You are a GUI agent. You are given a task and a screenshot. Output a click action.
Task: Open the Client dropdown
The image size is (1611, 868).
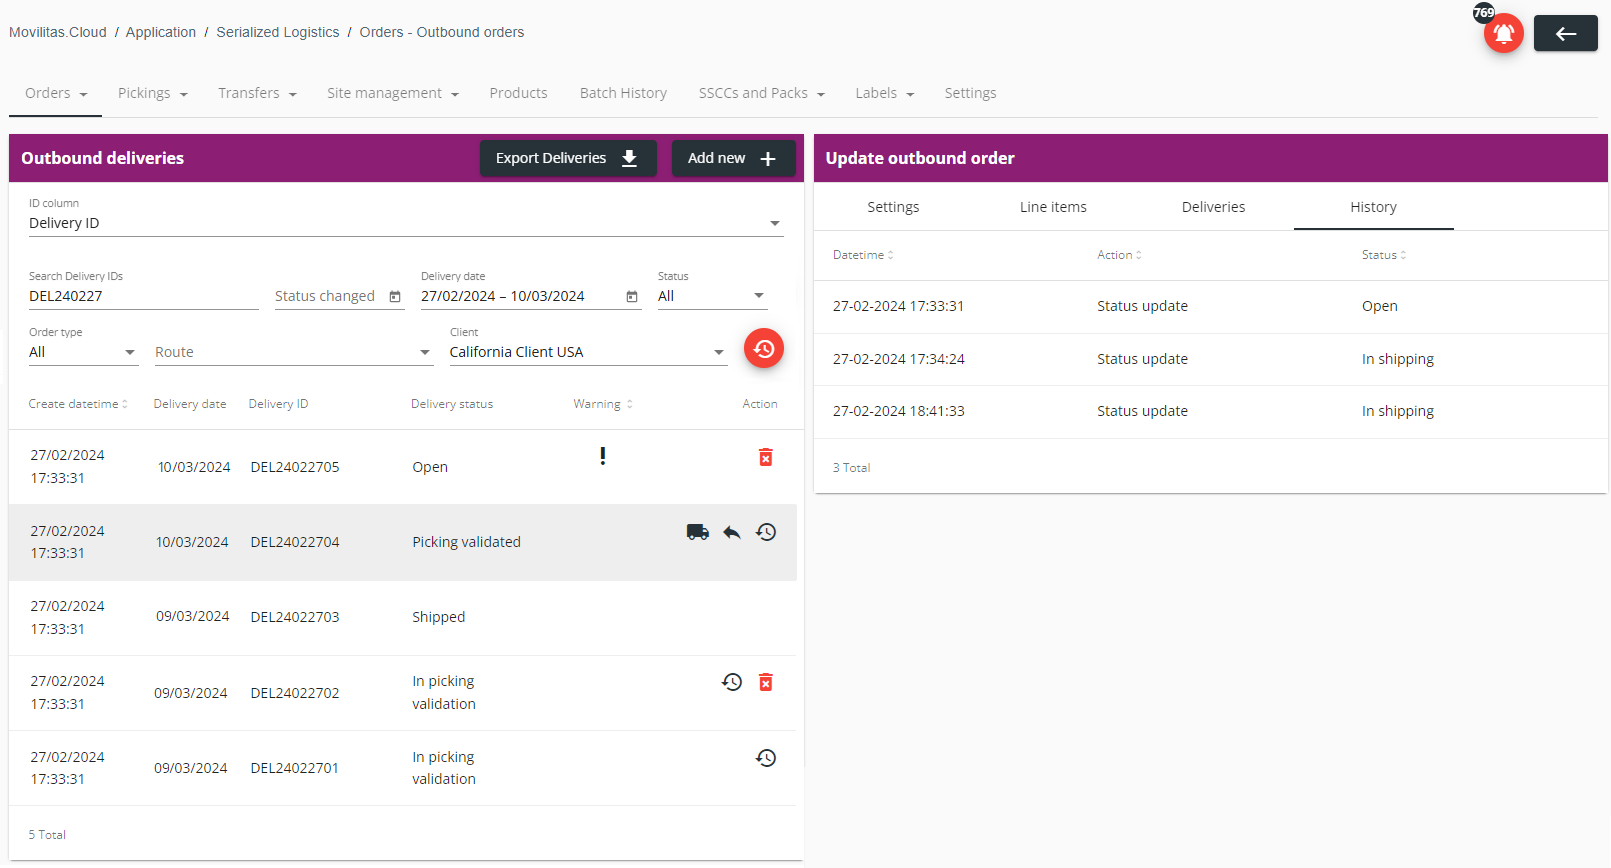pyautogui.click(x=588, y=352)
